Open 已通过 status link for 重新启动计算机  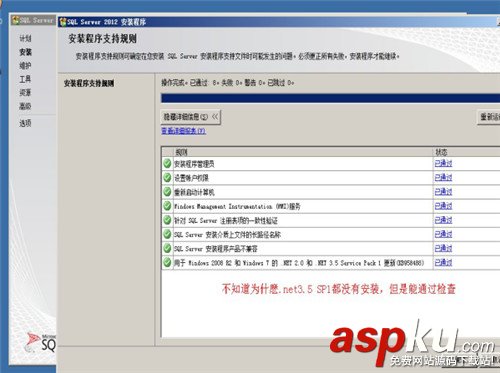pyautogui.click(x=443, y=192)
